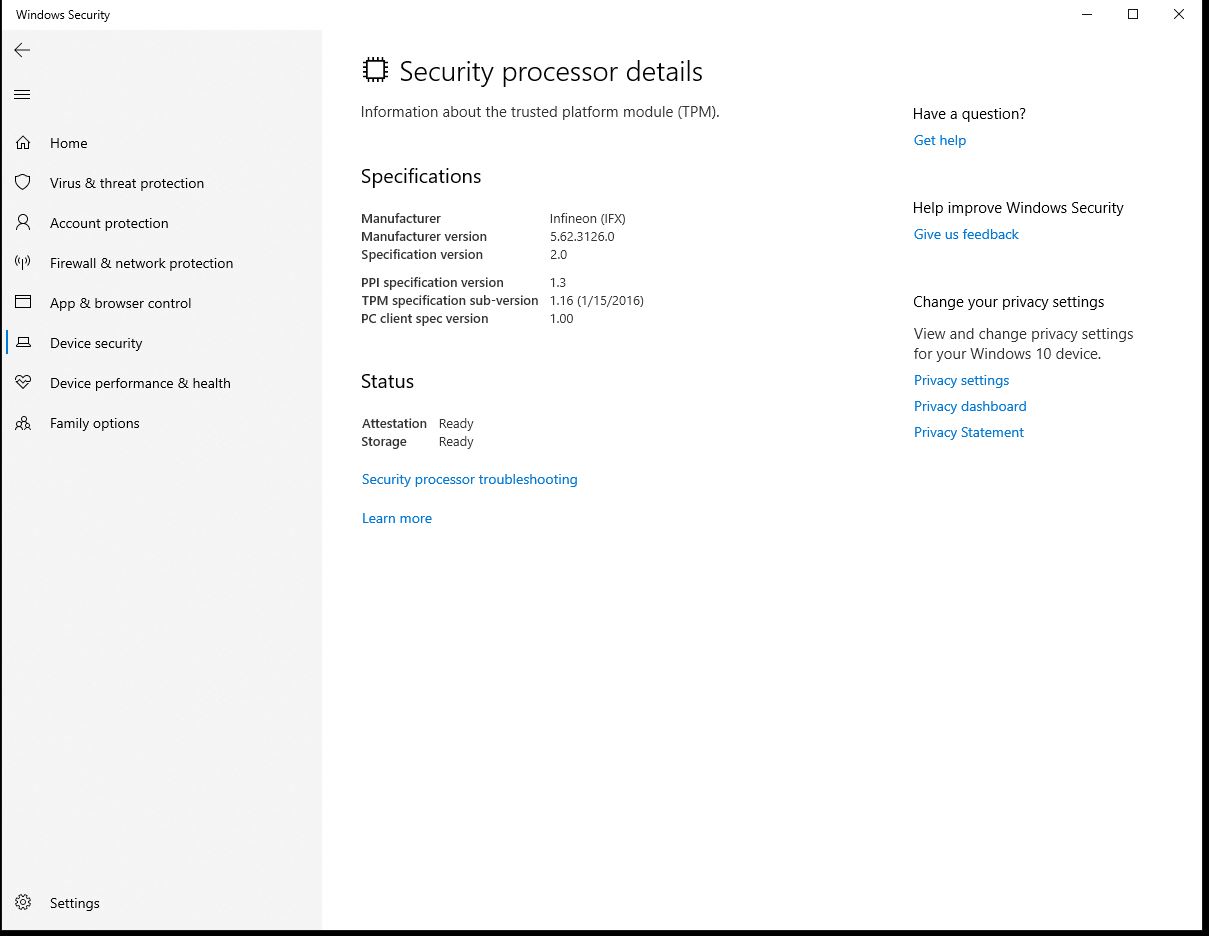Screen dimensions: 1209x936
Task: Open the Get help link
Action: click(x=939, y=140)
